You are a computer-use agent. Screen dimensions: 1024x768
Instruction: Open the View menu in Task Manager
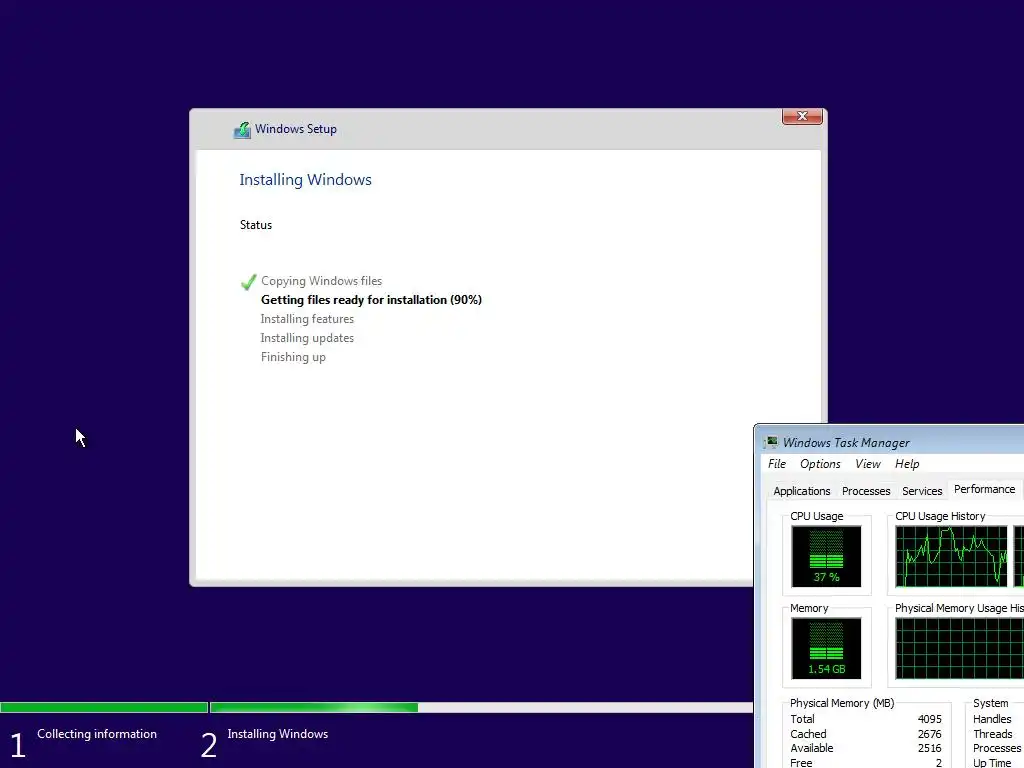pyautogui.click(x=868, y=464)
